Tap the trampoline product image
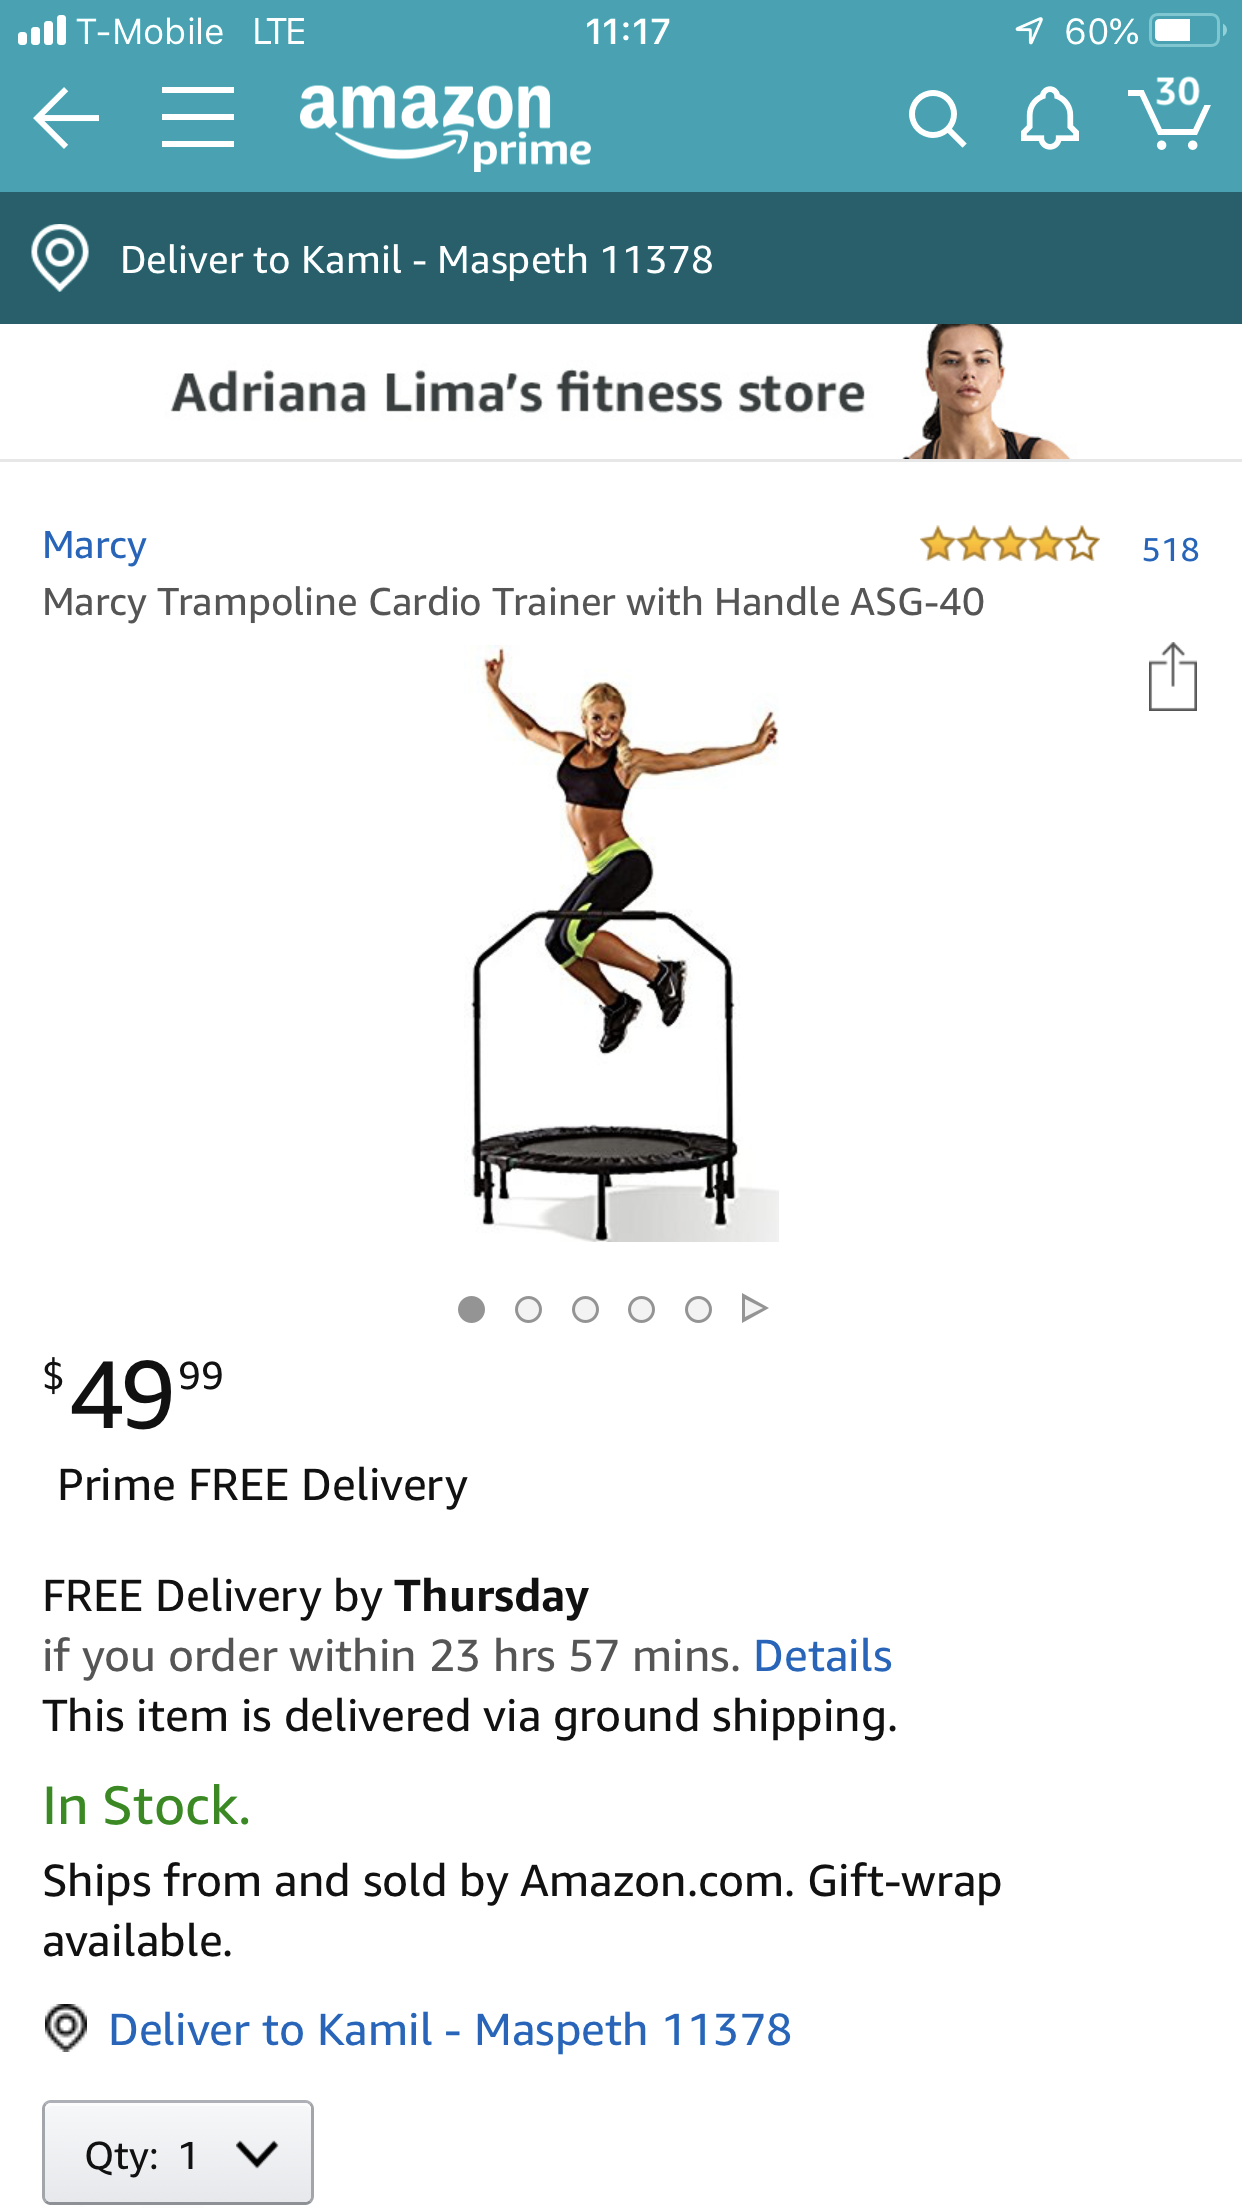The width and height of the screenshot is (1242, 2208). tap(622, 946)
